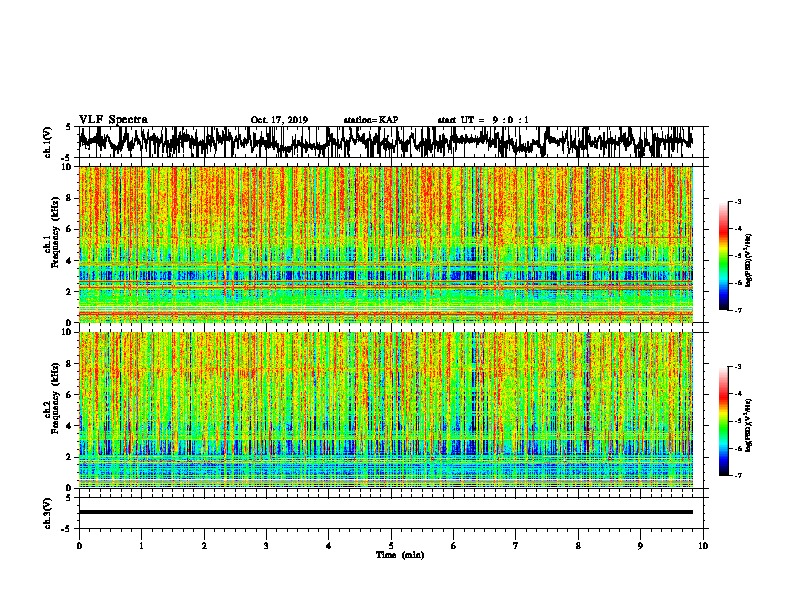Image resolution: width=792 pixels, height=612 pixels.
Task: Click the ch.3 flat black voltage trace
Action: tap(386, 512)
